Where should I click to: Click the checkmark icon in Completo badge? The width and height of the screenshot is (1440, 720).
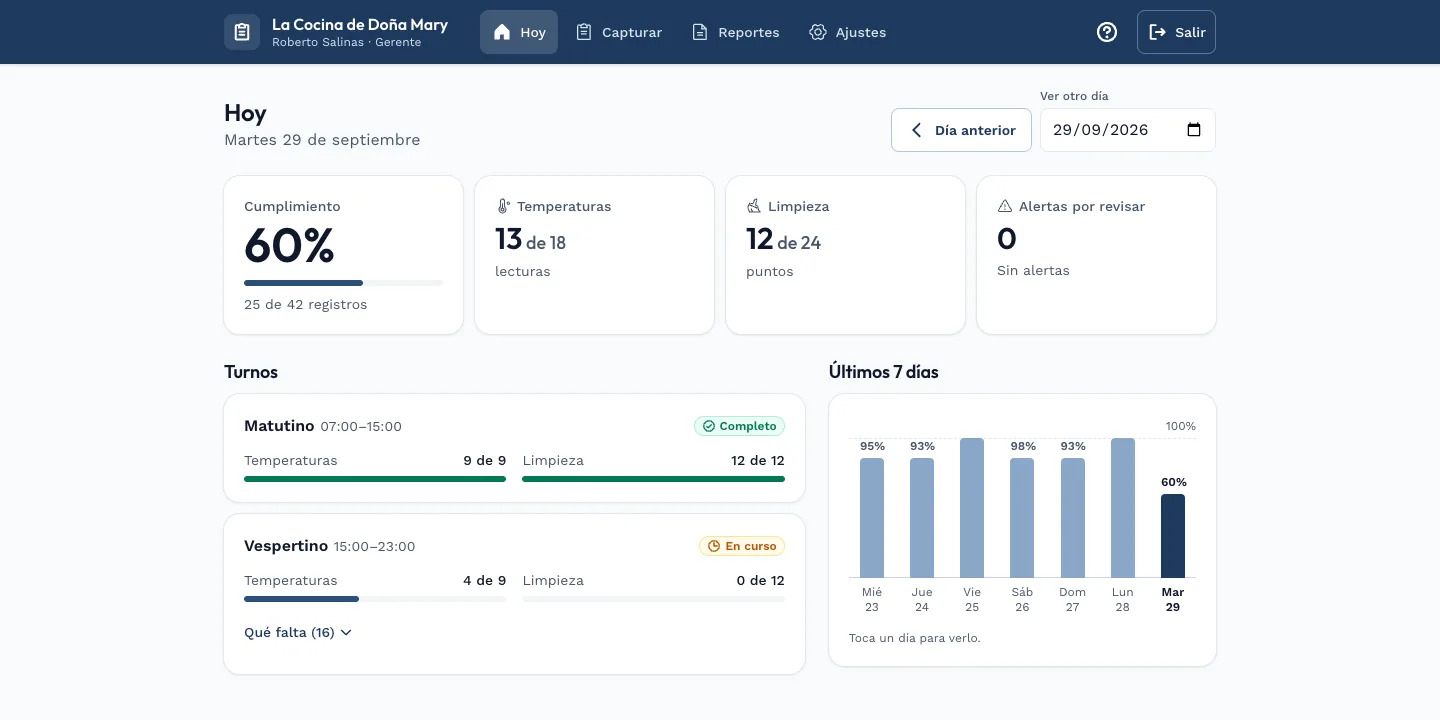tap(709, 426)
